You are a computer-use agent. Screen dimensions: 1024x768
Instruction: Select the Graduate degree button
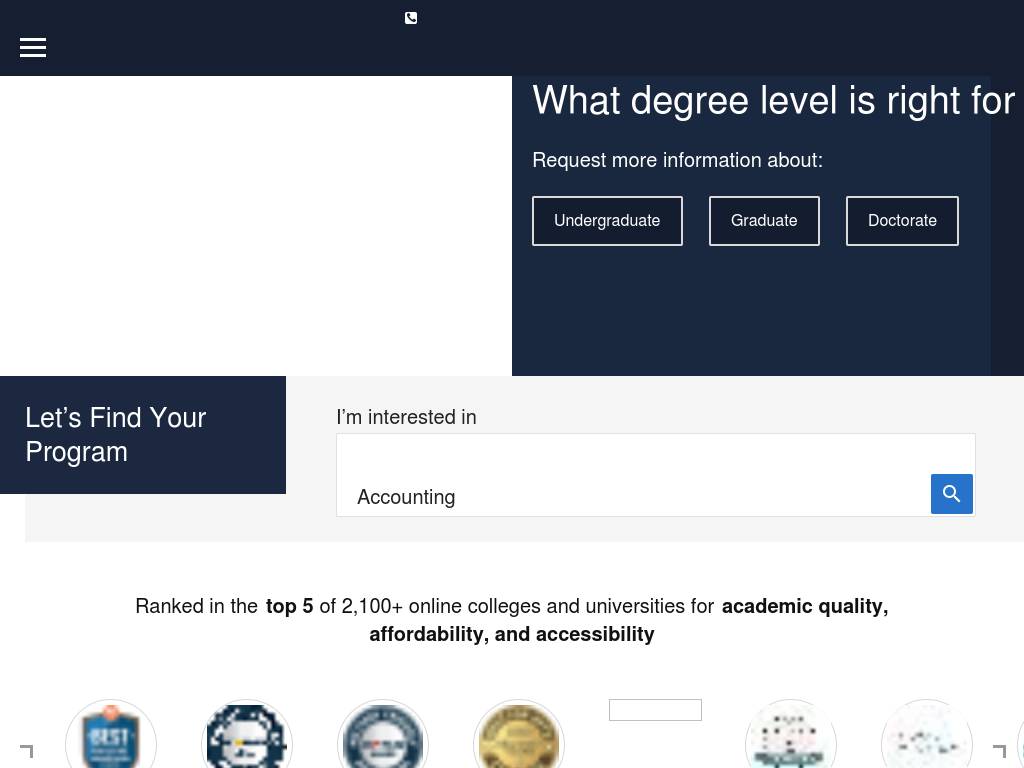pyautogui.click(x=764, y=221)
